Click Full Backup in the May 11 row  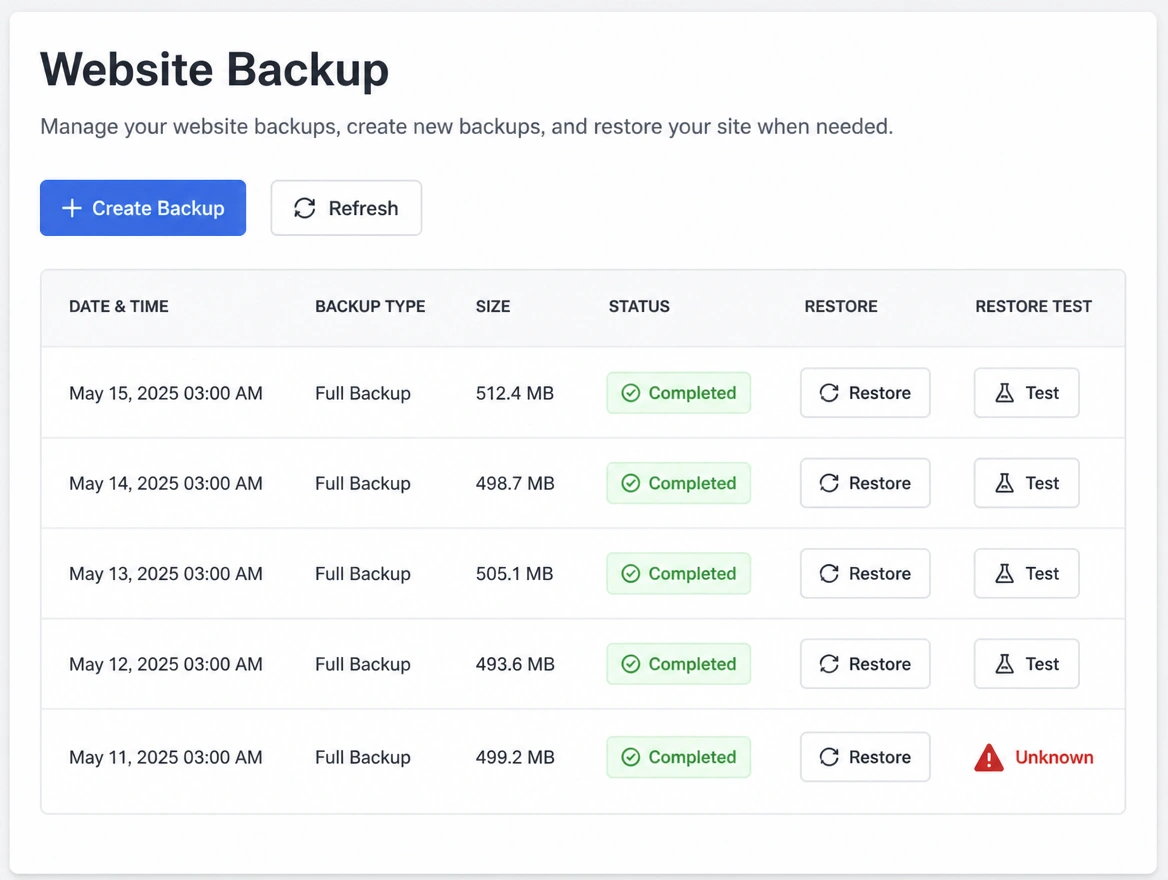tap(363, 757)
